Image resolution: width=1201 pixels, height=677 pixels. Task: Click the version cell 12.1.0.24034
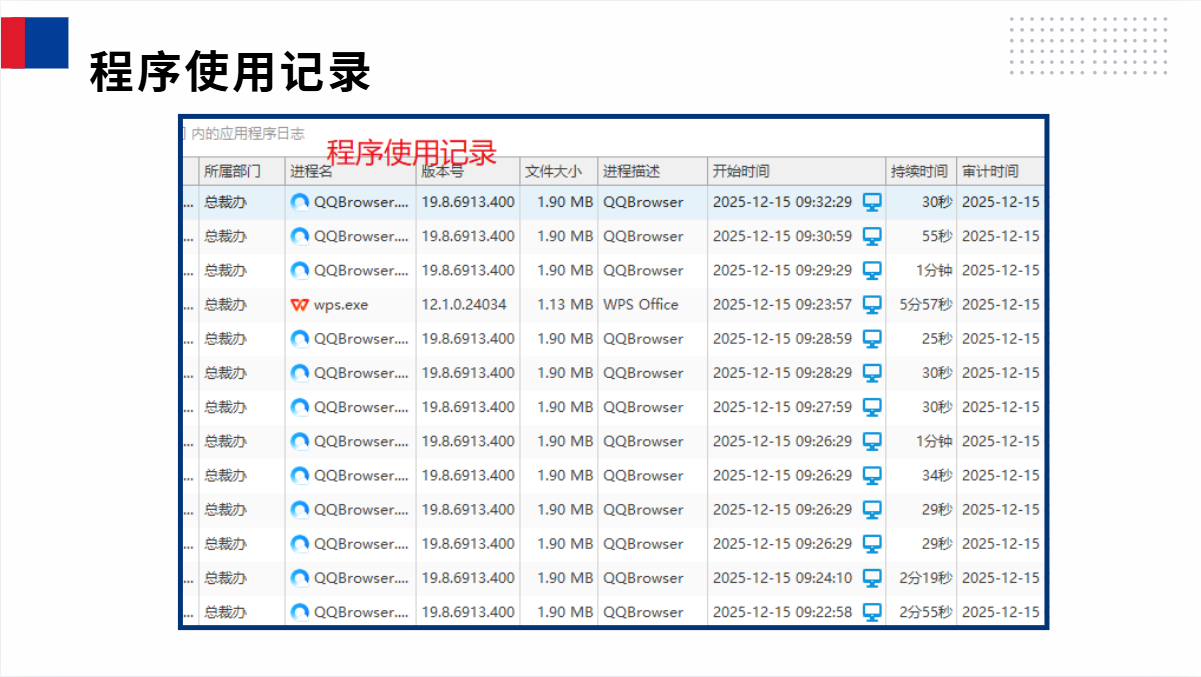tap(463, 305)
